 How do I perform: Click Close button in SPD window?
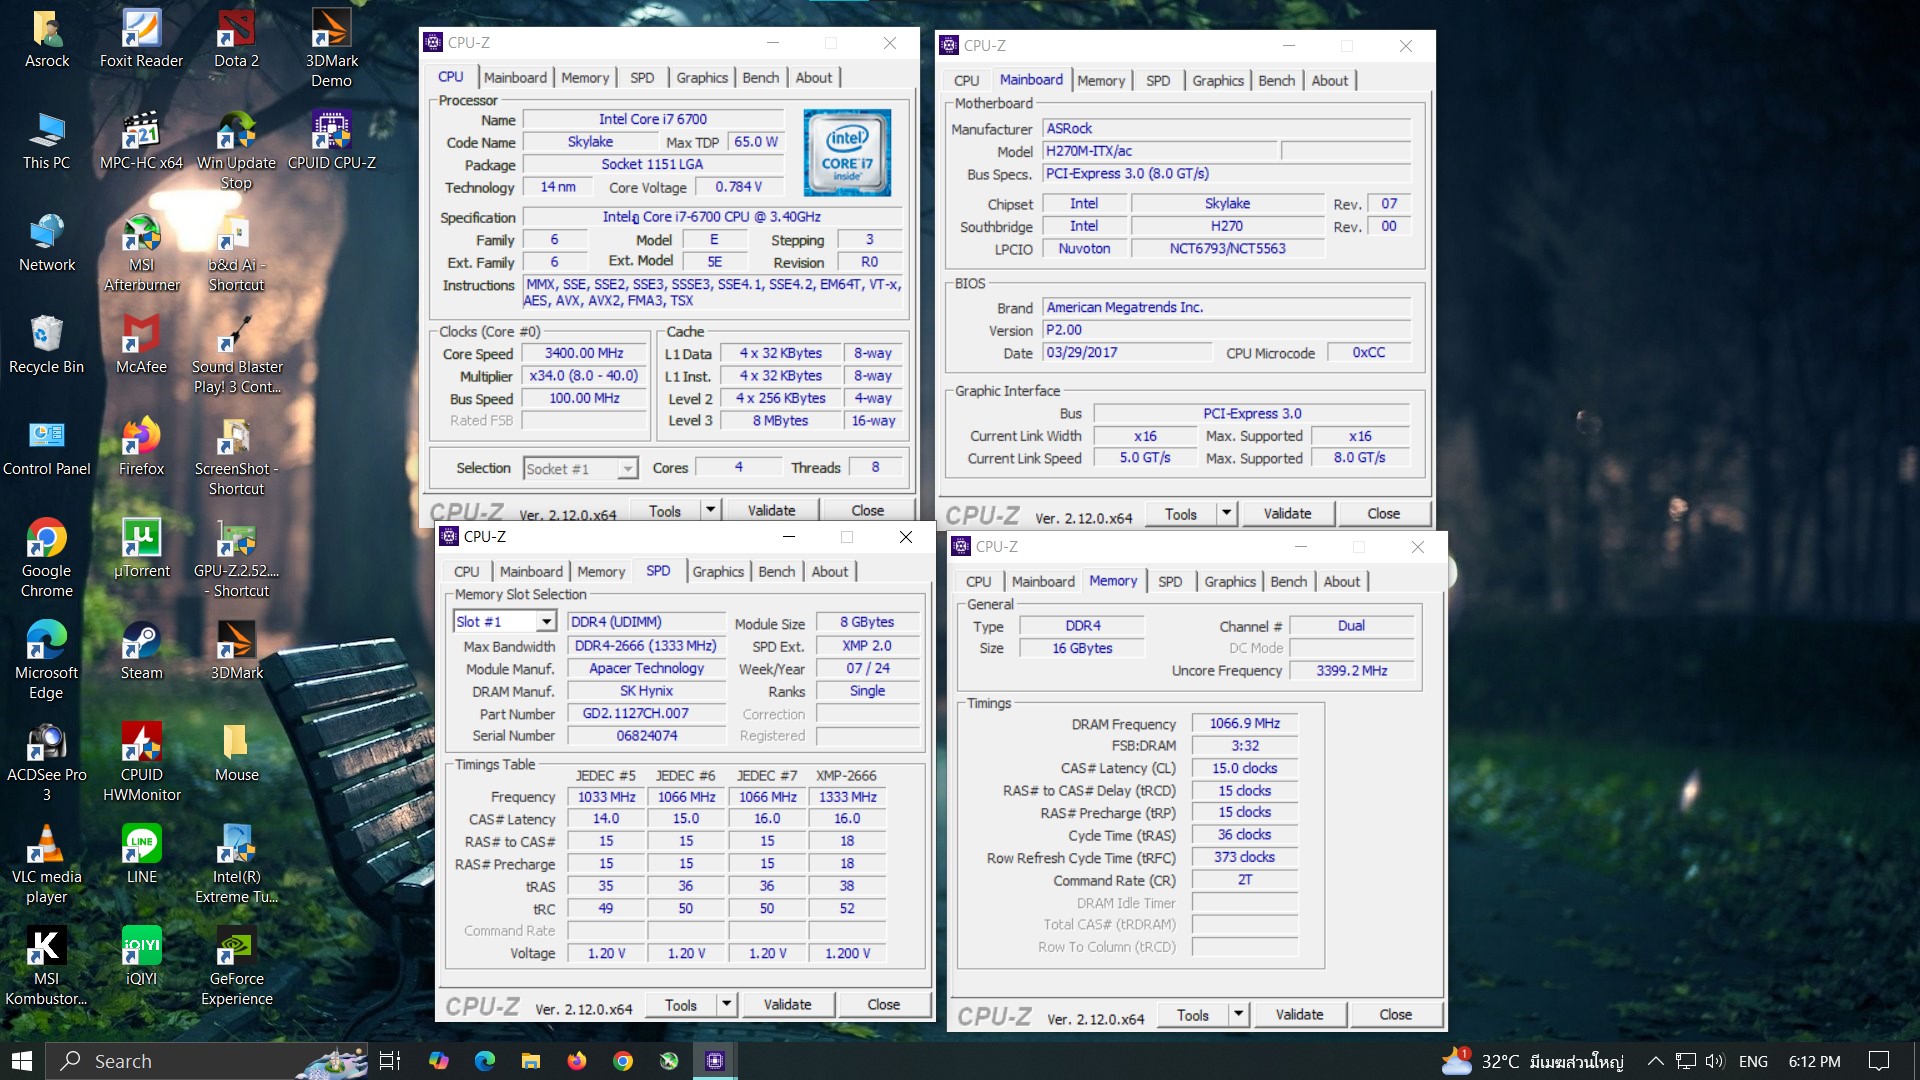click(x=884, y=1005)
